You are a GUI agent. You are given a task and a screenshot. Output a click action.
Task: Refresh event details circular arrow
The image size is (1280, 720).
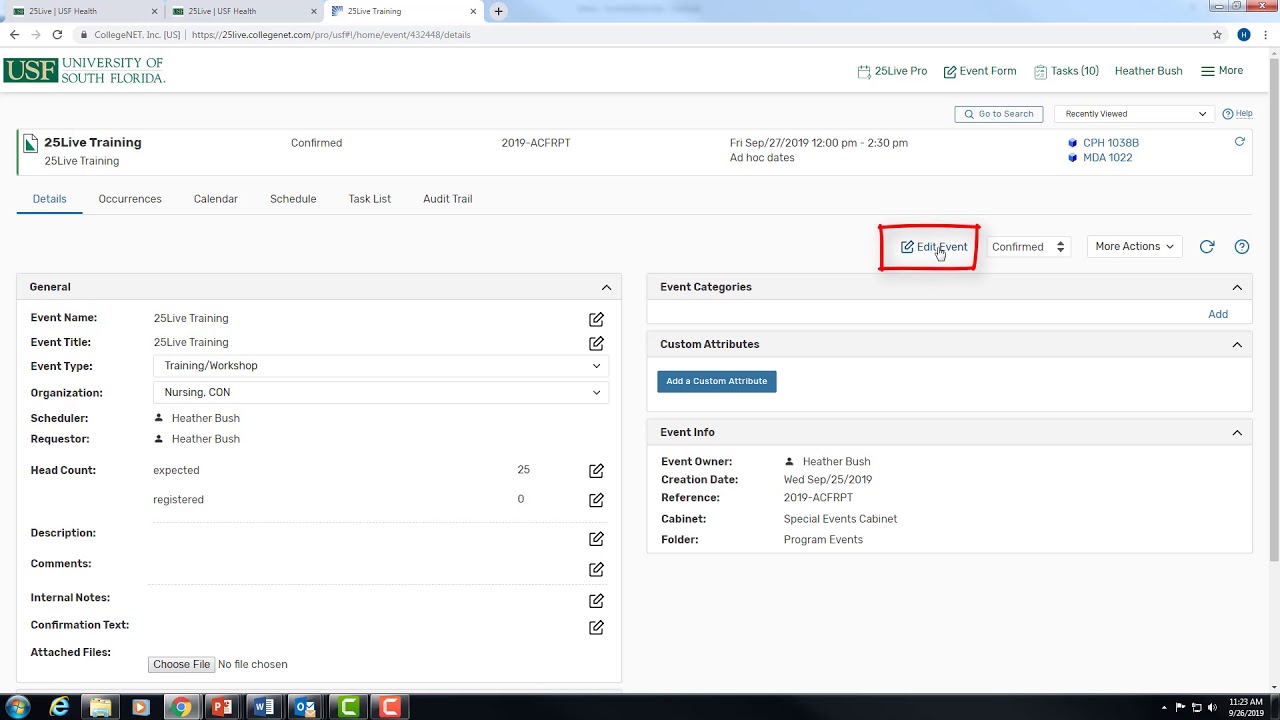coord(1207,247)
